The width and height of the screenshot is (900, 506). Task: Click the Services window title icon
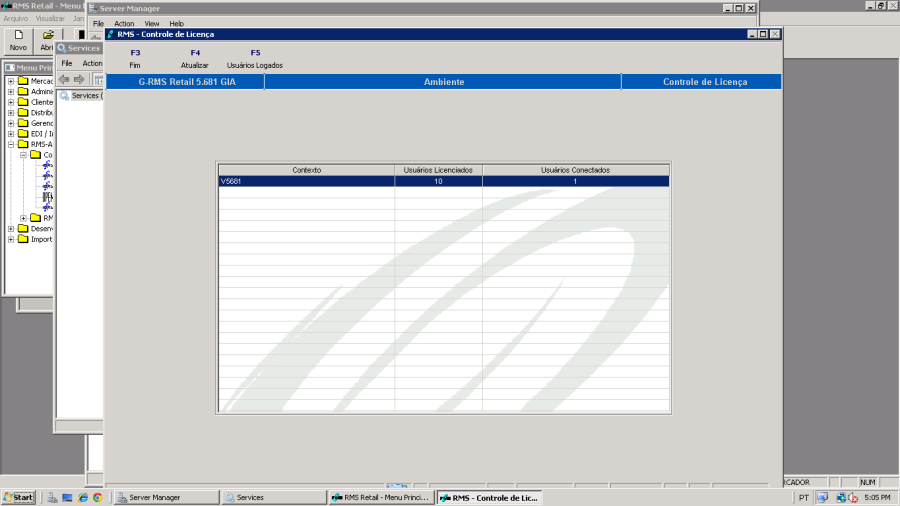tap(61, 48)
